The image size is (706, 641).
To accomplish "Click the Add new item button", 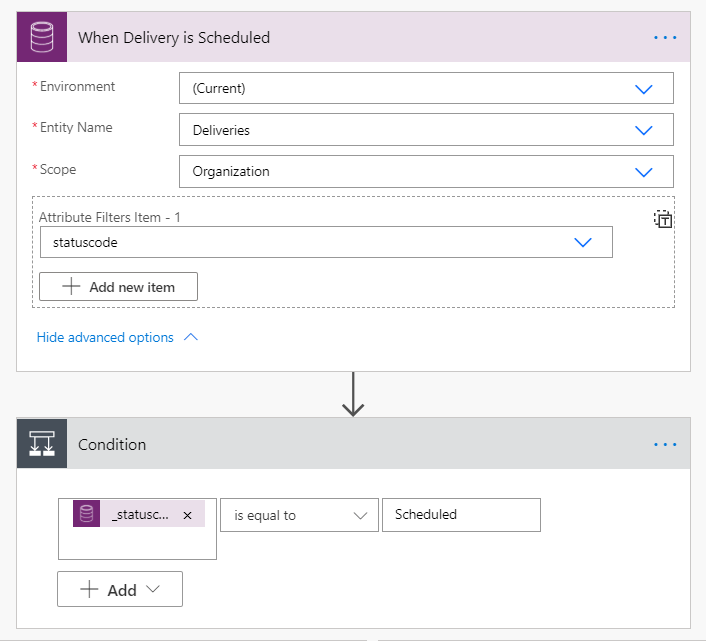I will coord(118,287).
